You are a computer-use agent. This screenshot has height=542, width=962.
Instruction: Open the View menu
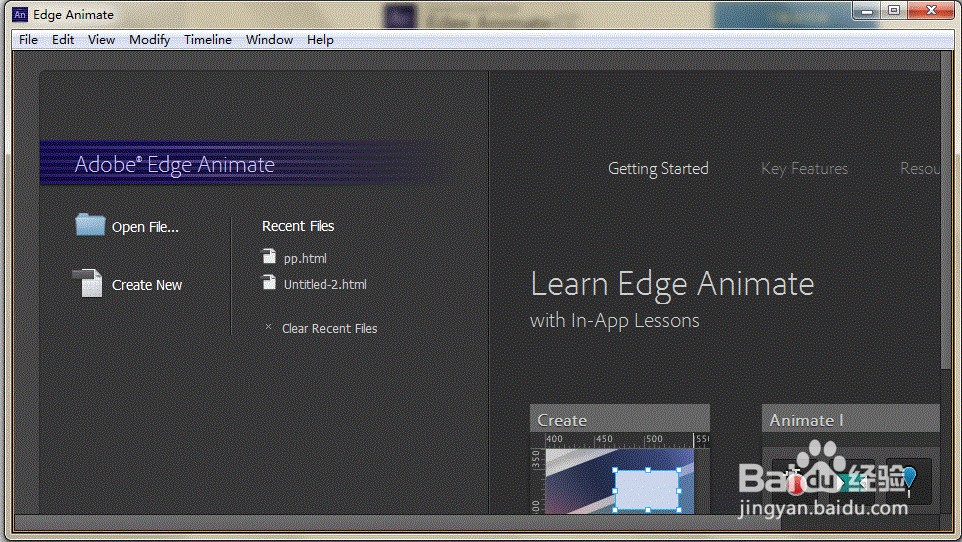point(101,40)
